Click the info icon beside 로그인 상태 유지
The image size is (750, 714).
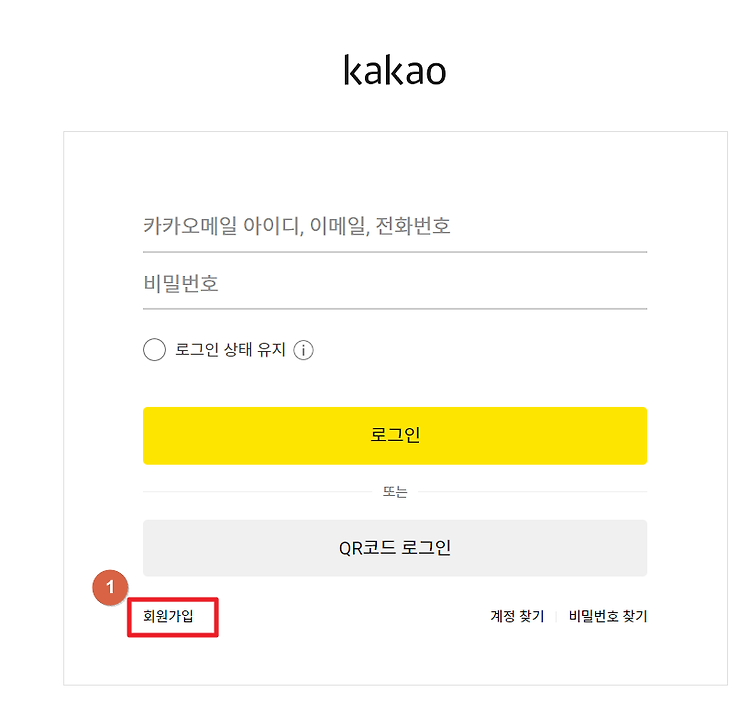(303, 350)
